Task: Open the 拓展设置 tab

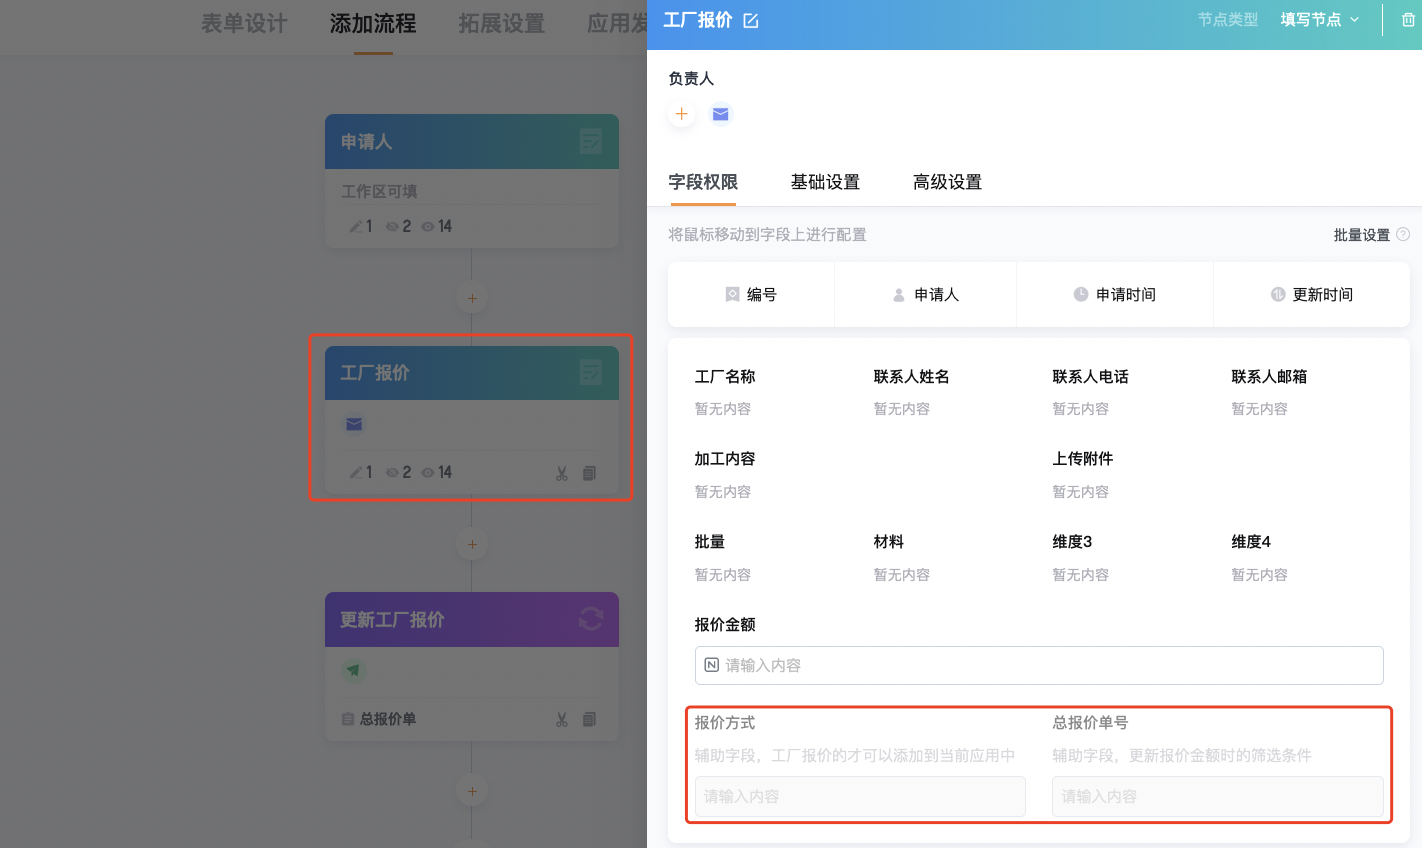Action: coord(501,23)
